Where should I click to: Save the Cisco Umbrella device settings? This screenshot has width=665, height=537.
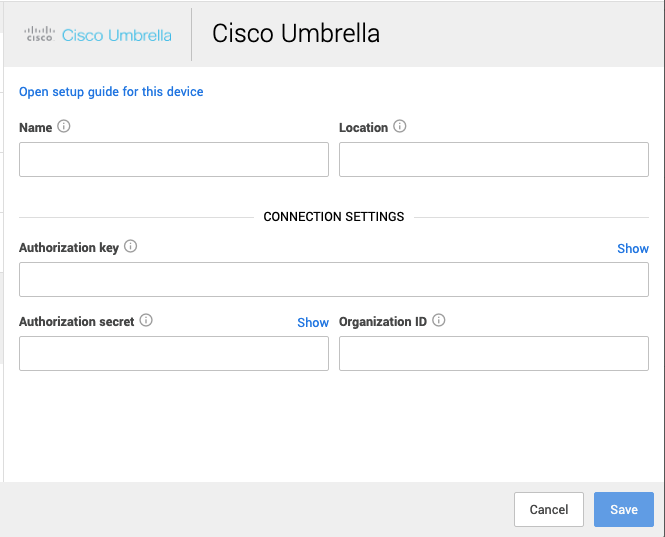coord(624,509)
